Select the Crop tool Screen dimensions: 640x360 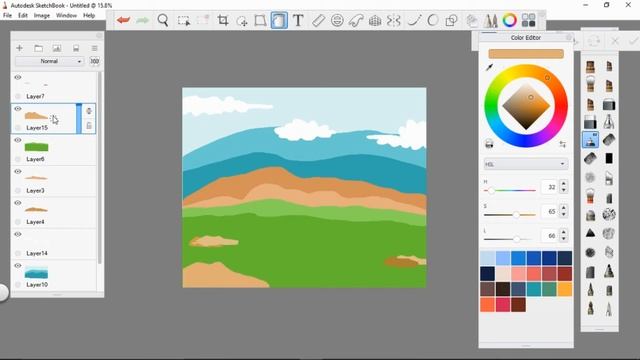pos(223,20)
